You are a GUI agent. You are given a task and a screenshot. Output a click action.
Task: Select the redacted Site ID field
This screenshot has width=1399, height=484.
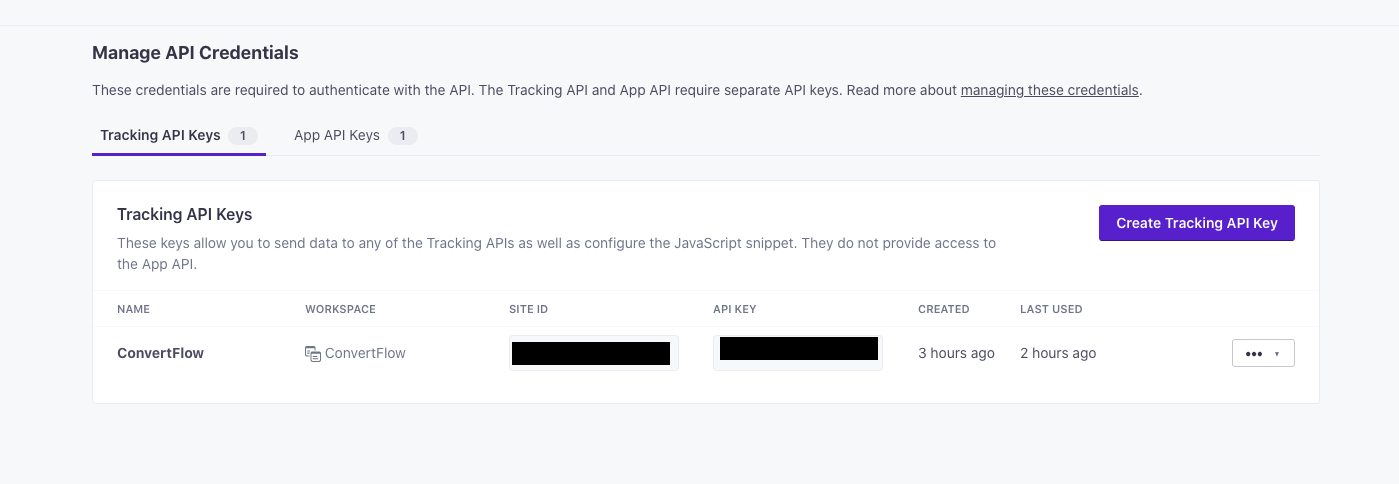coord(594,353)
